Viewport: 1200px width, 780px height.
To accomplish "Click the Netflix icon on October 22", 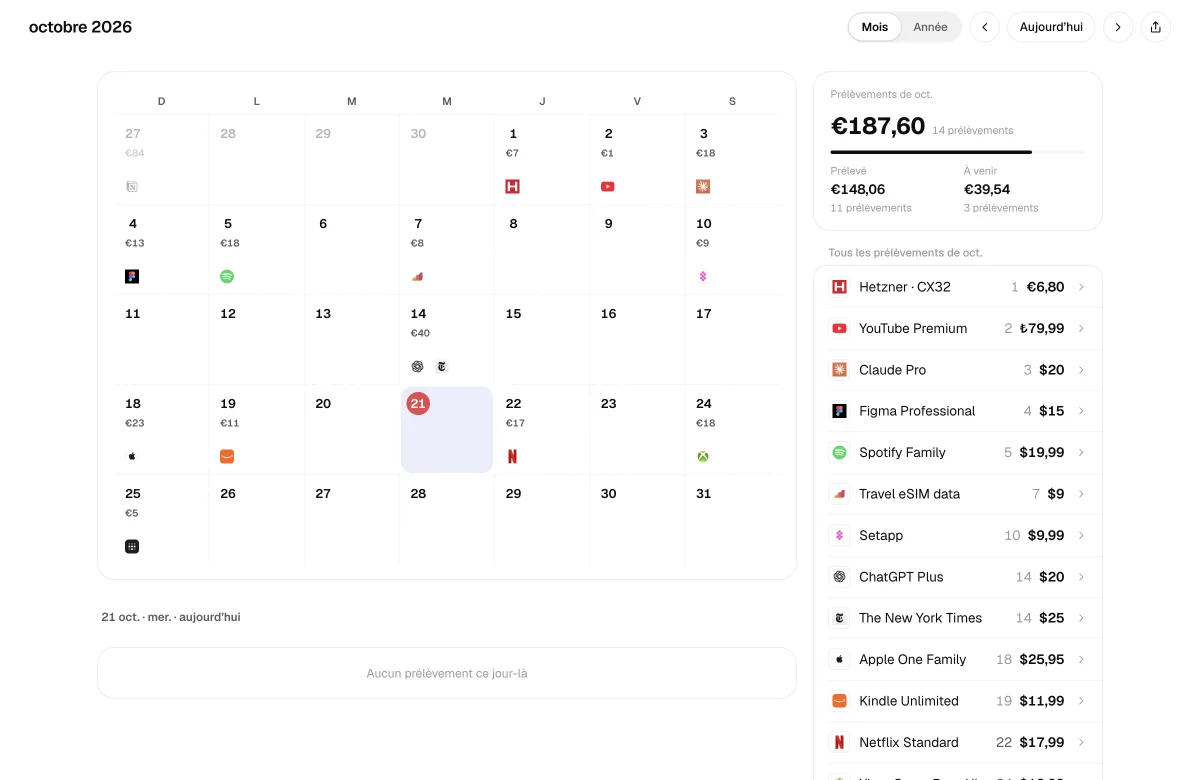I will 513,457.
